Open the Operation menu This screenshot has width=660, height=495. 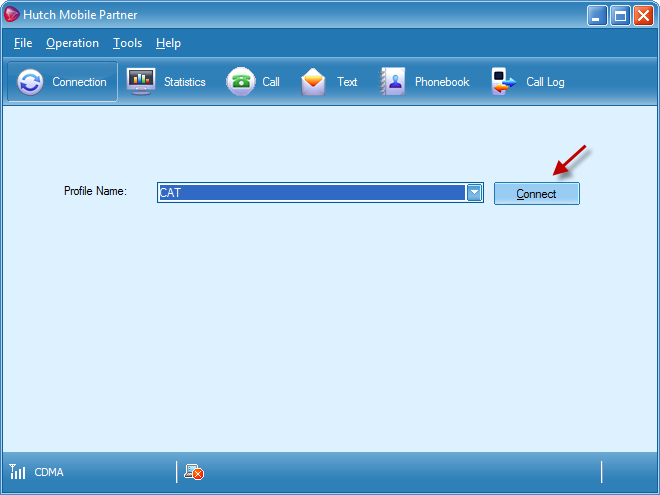click(72, 43)
